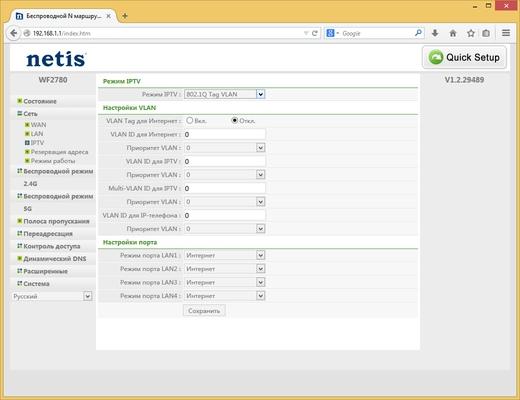Screen dimensions: 520x400
Task: Open the Режим порта LAN1 dropdown
Action: (x=225, y=255)
